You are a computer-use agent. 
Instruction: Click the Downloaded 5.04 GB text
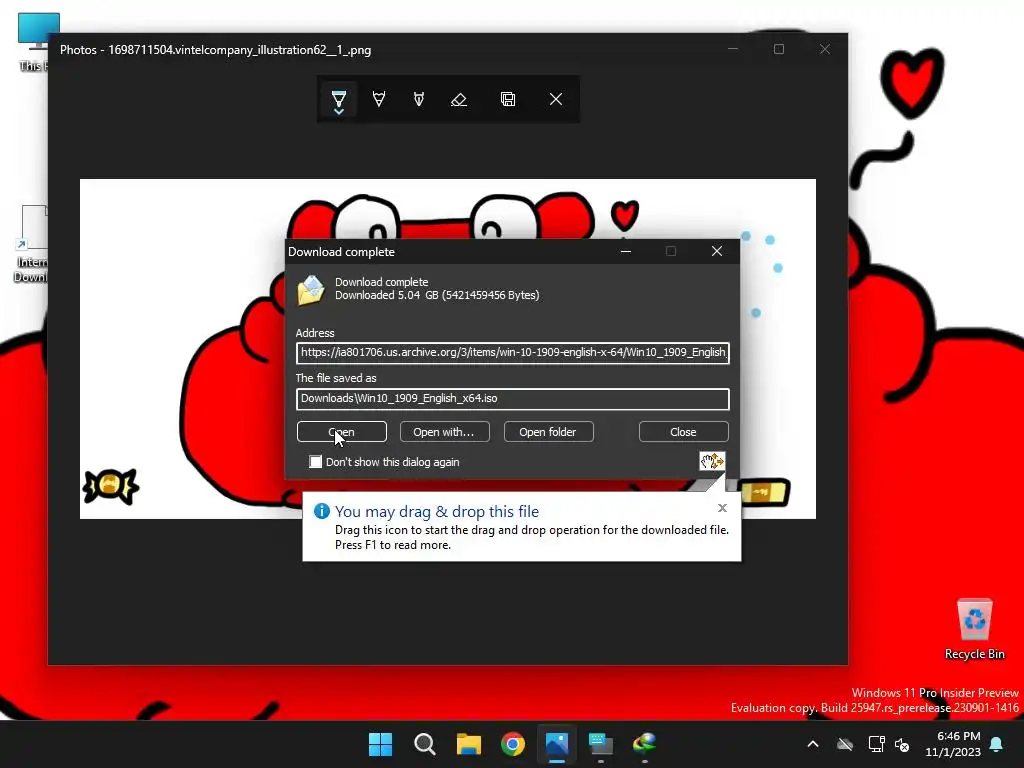437,295
